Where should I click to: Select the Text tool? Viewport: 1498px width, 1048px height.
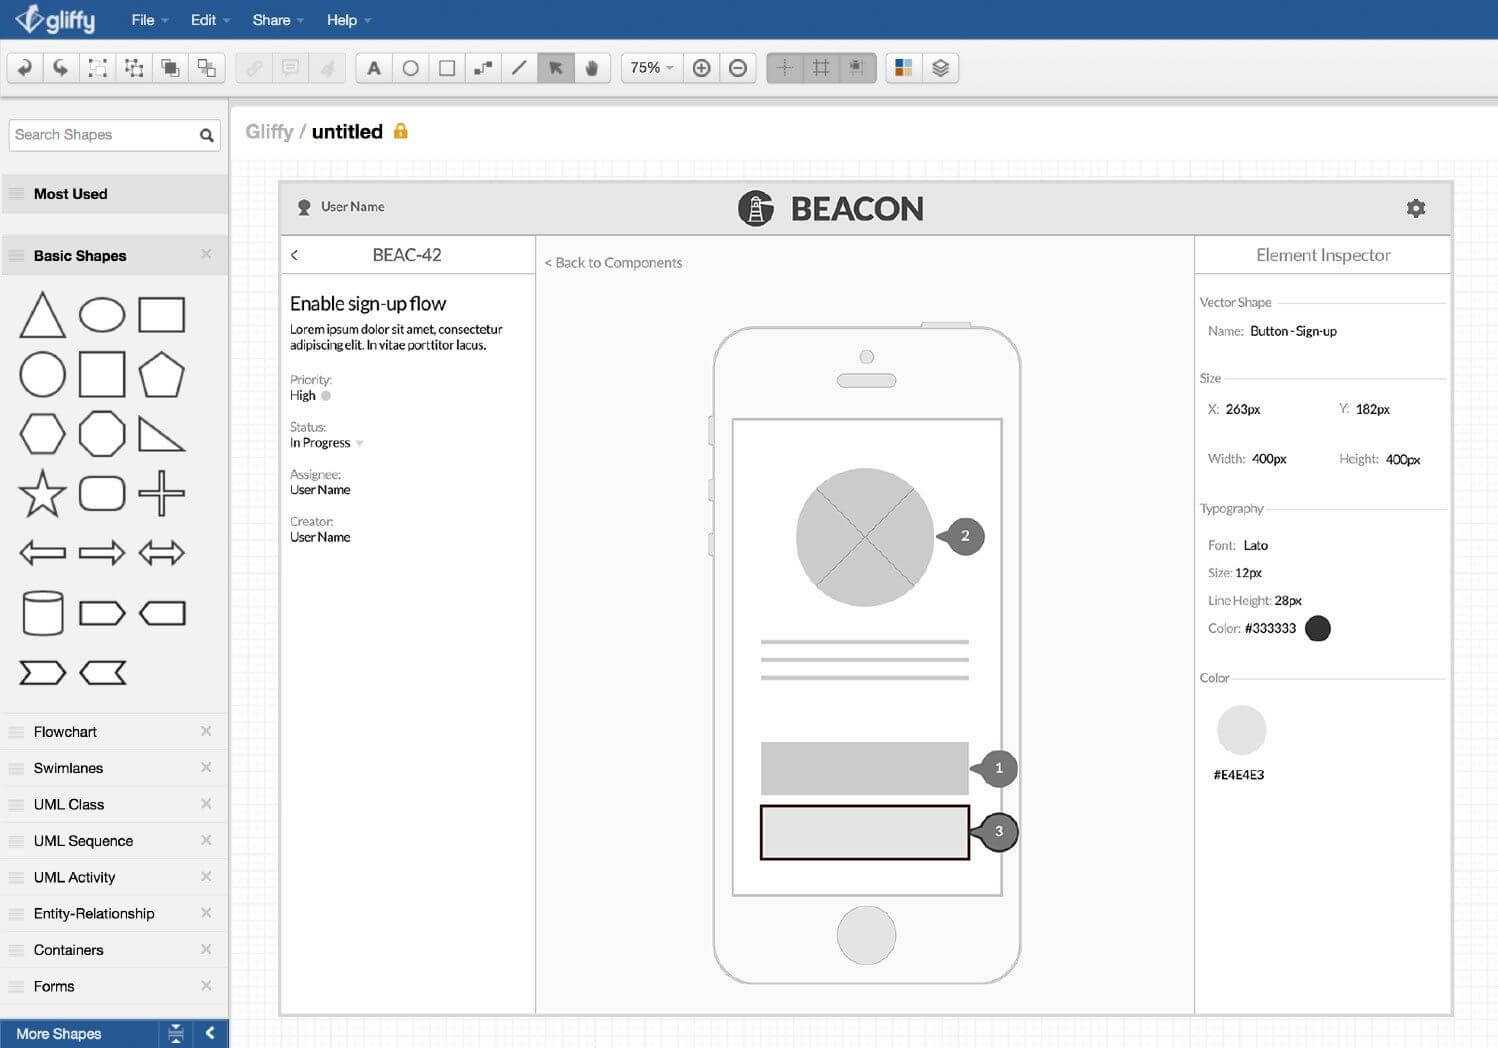(x=373, y=67)
